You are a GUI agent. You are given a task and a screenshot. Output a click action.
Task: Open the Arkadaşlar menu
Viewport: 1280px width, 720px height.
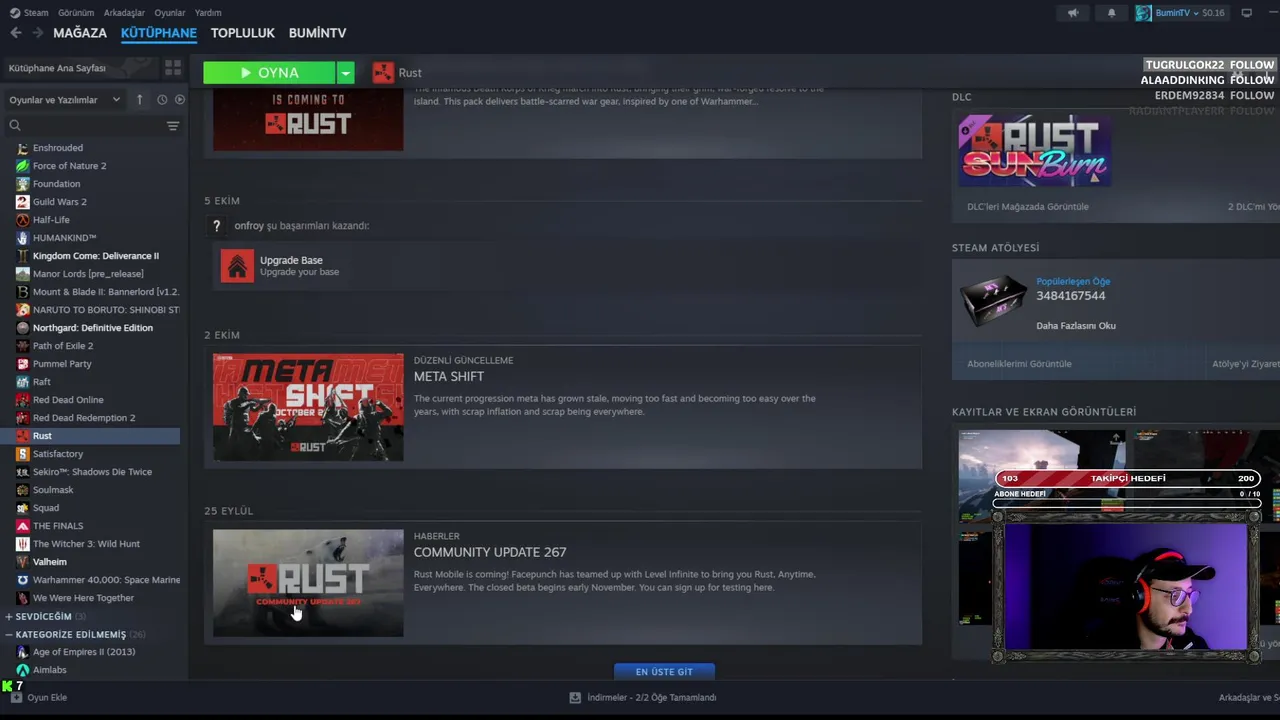click(125, 13)
